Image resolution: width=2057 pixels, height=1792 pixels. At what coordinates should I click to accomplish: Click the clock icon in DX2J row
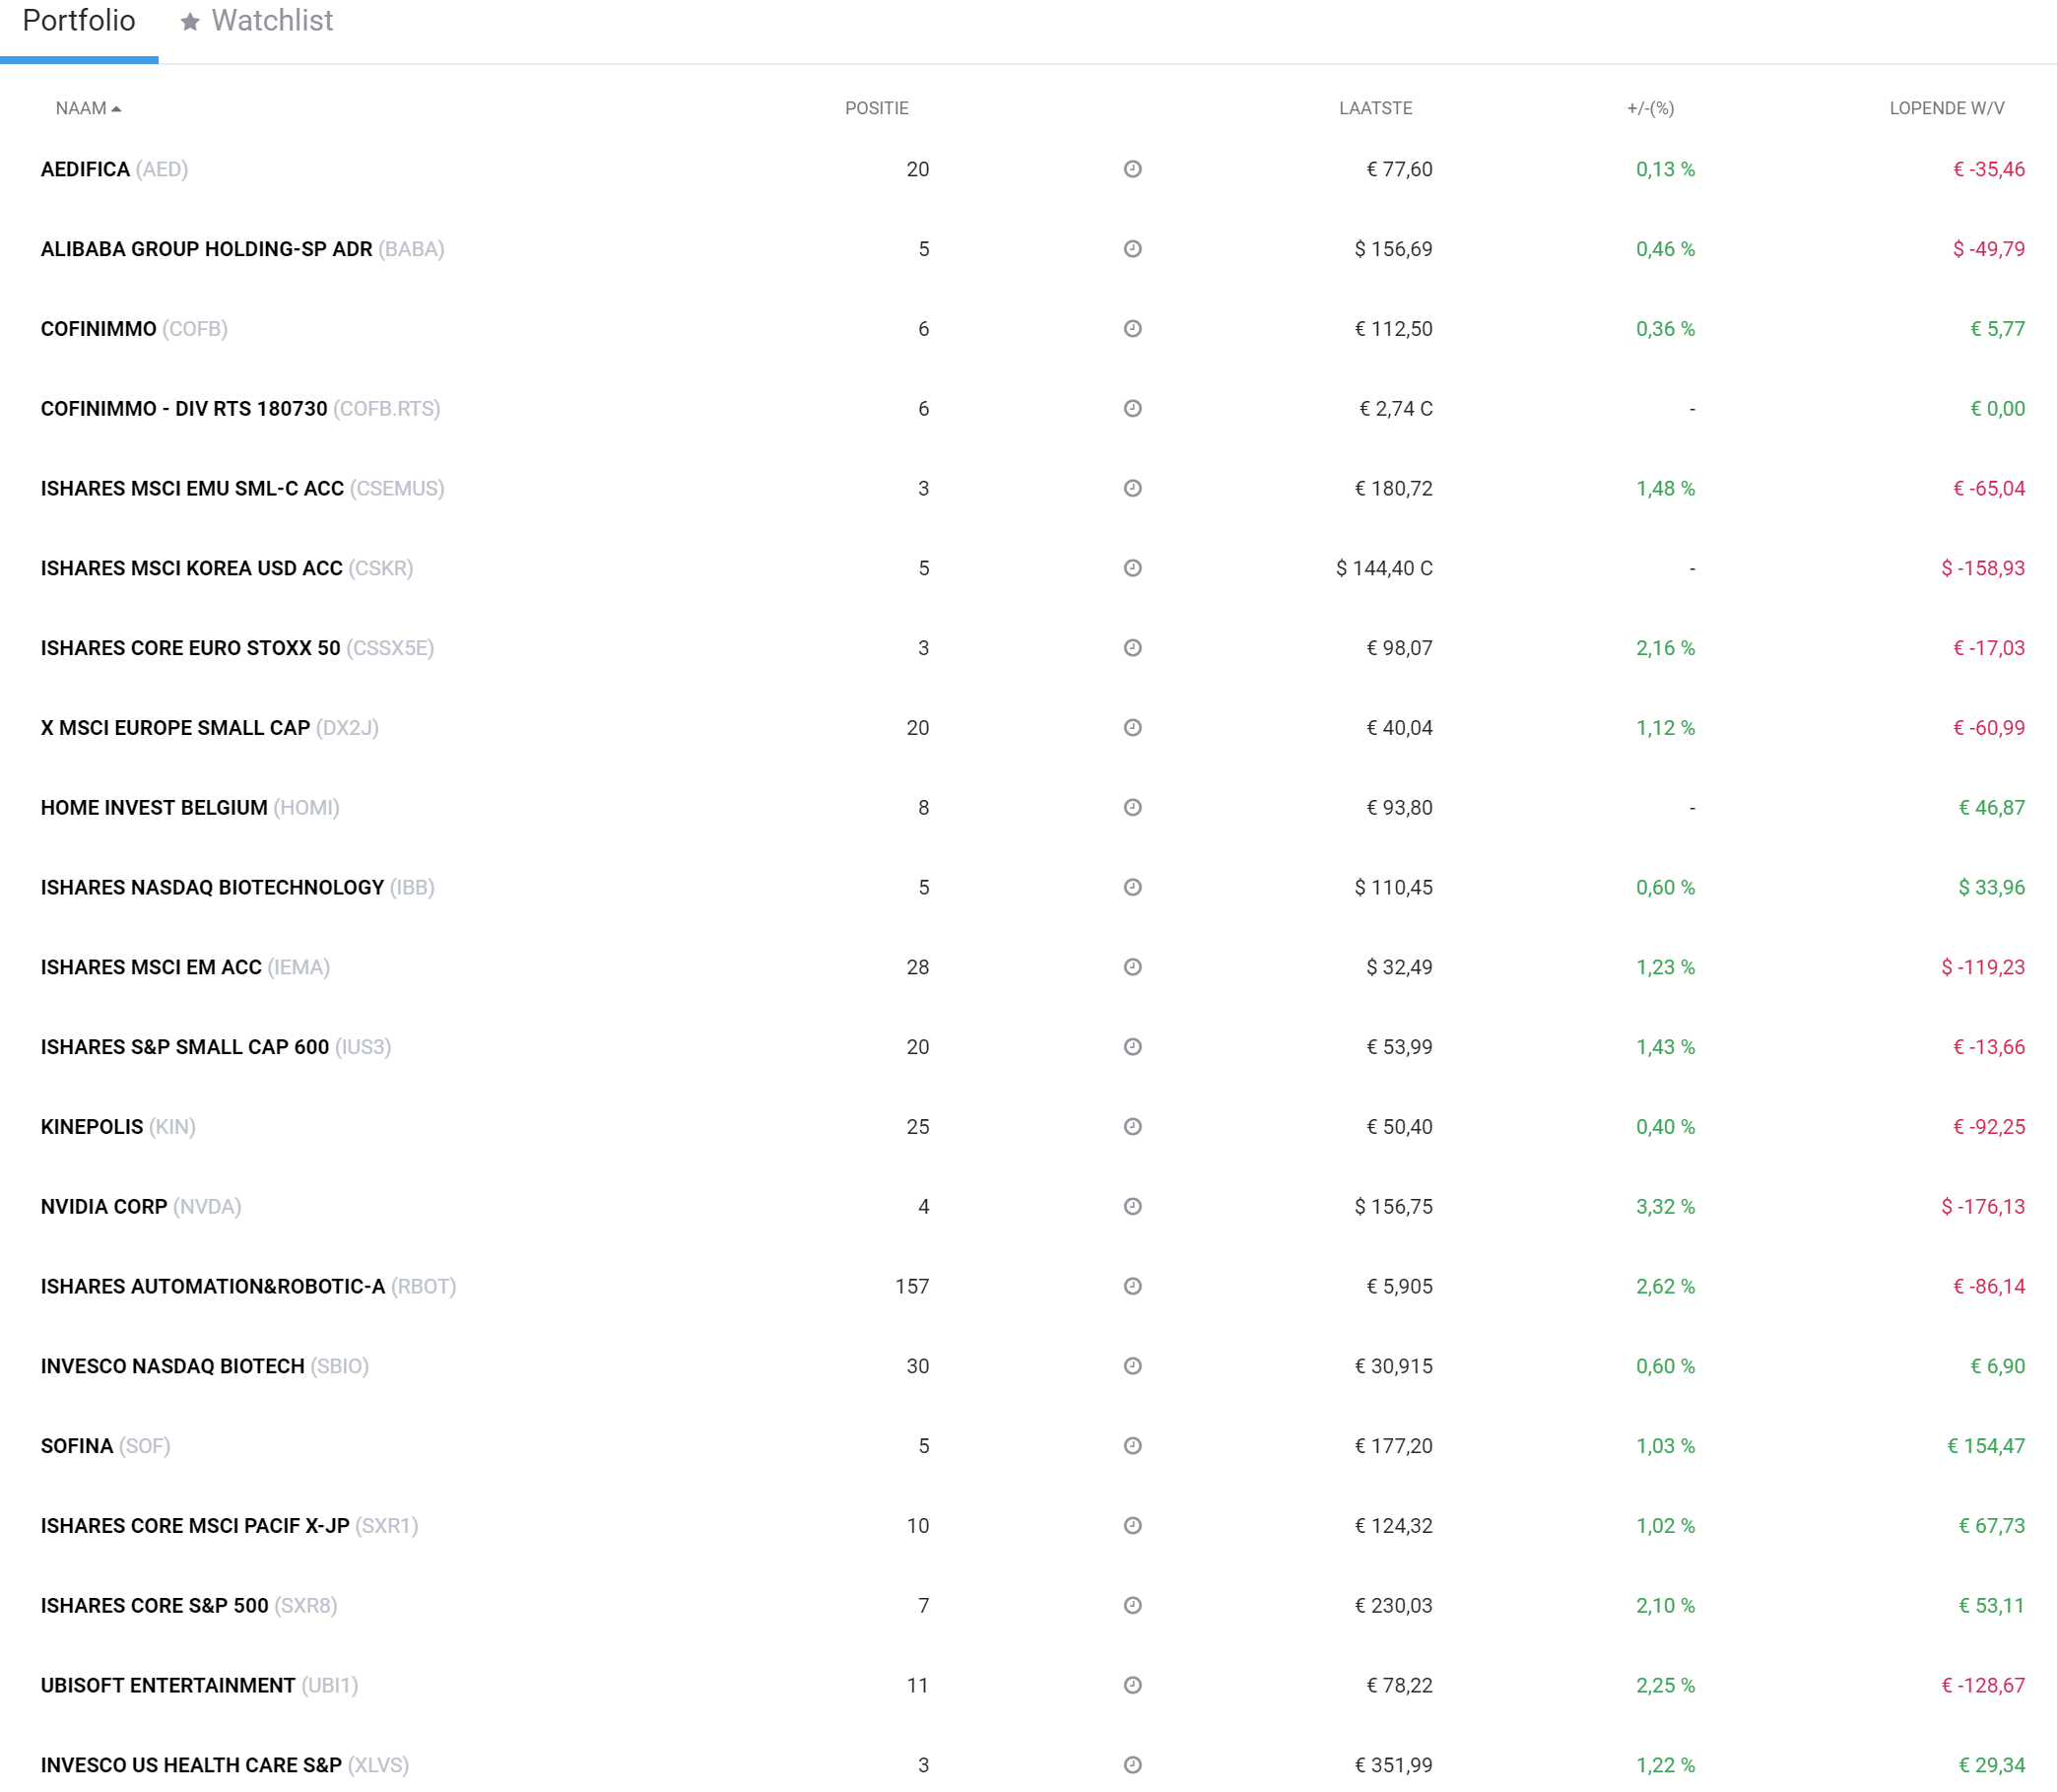[1132, 728]
